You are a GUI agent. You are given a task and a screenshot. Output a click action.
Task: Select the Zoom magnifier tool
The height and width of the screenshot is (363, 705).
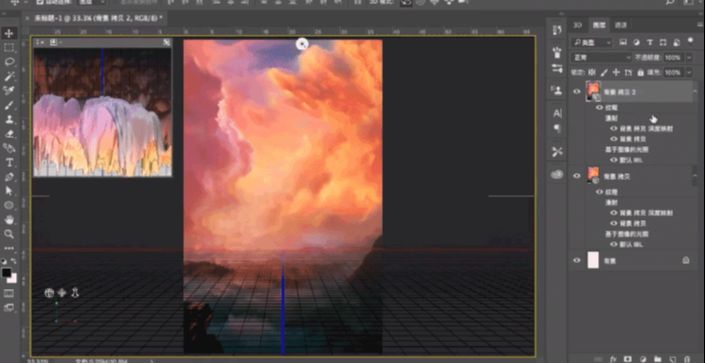point(9,233)
